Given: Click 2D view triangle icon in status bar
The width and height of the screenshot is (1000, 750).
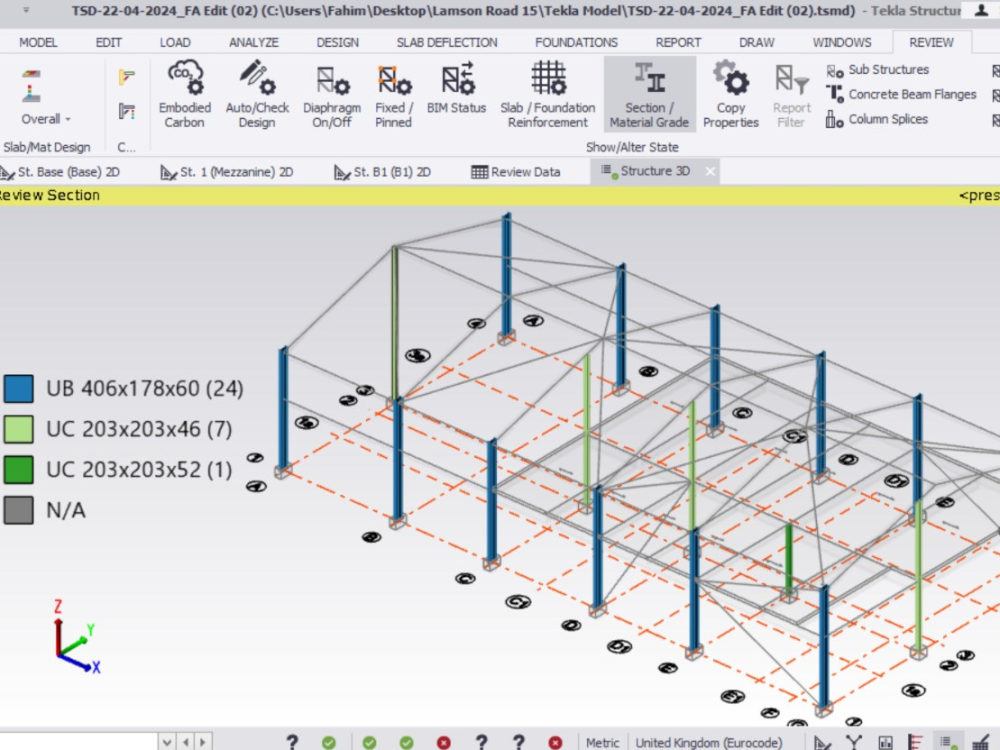Looking at the screenshot, I should click(x=823, y=742).
